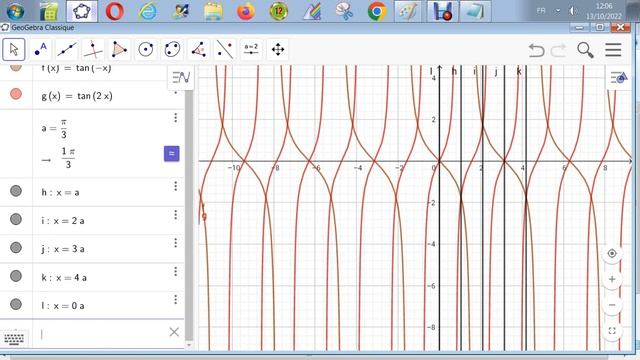Select the k: x = 4a equation

pyautogui.click(x=64, y=278)
